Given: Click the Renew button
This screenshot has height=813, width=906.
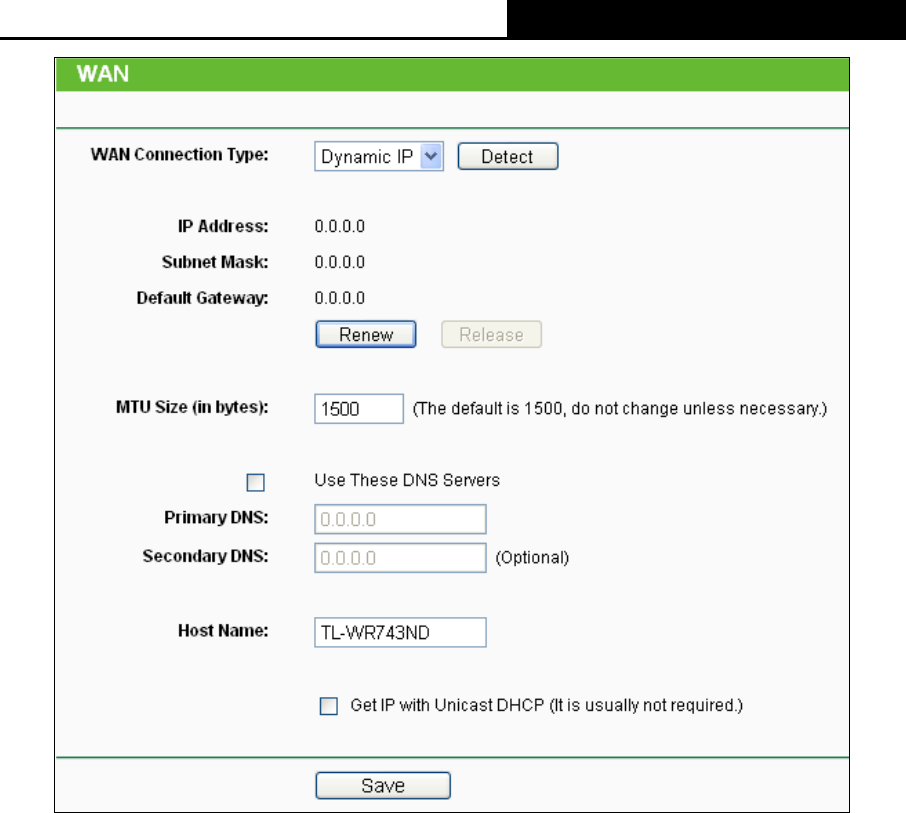Looking at the screenshot, I should click(x=366, y=335).
